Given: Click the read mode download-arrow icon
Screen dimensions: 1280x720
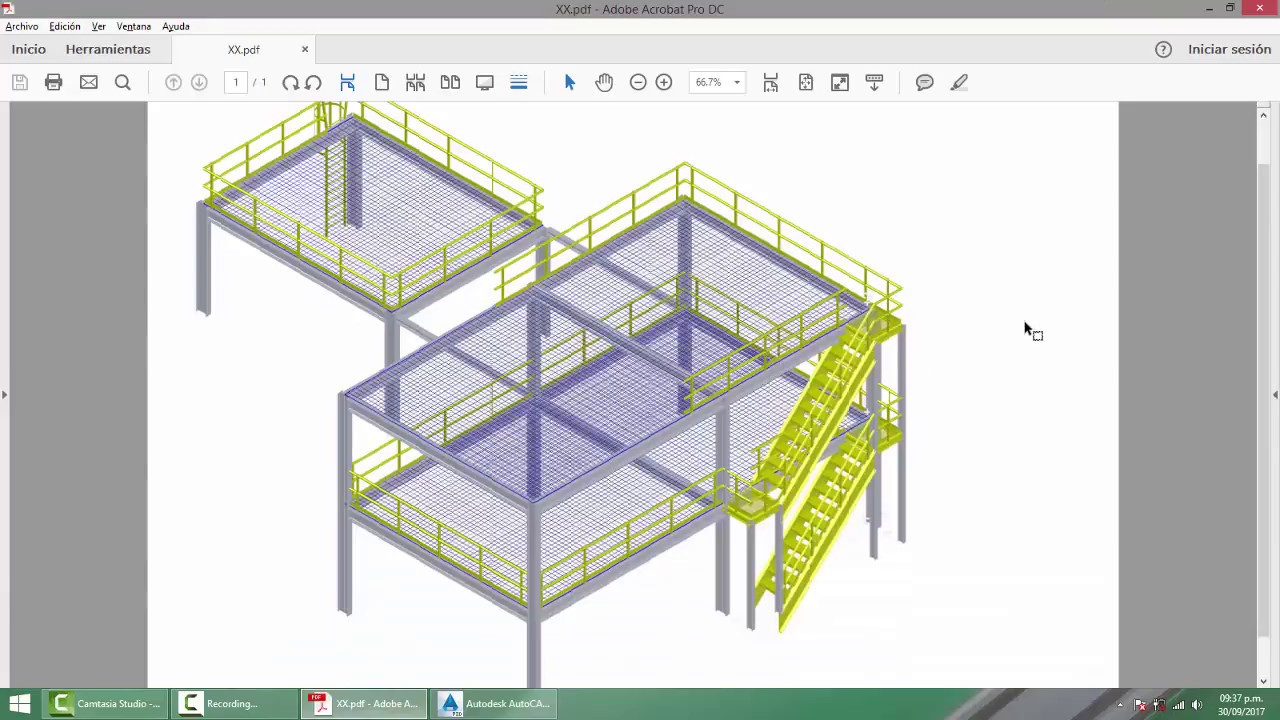Looking at the screenshot, I should coord(874,83).
